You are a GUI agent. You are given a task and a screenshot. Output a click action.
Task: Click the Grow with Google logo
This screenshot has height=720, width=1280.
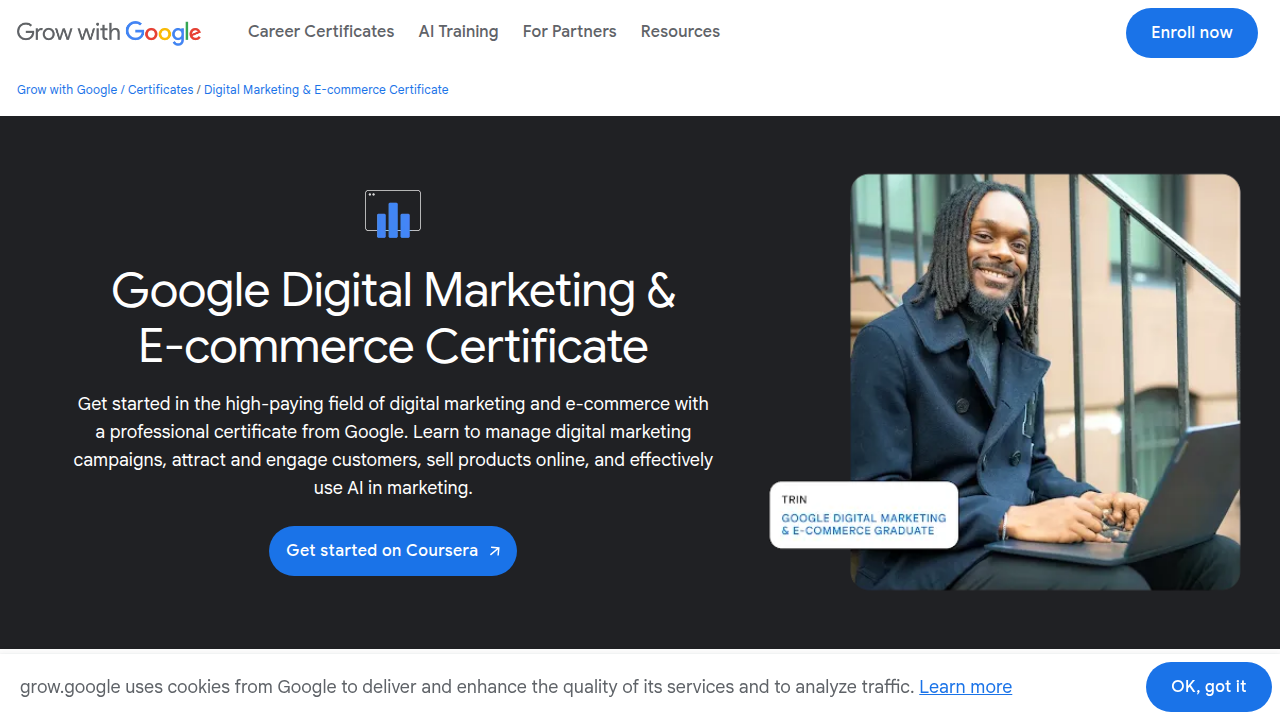(109, 32)
